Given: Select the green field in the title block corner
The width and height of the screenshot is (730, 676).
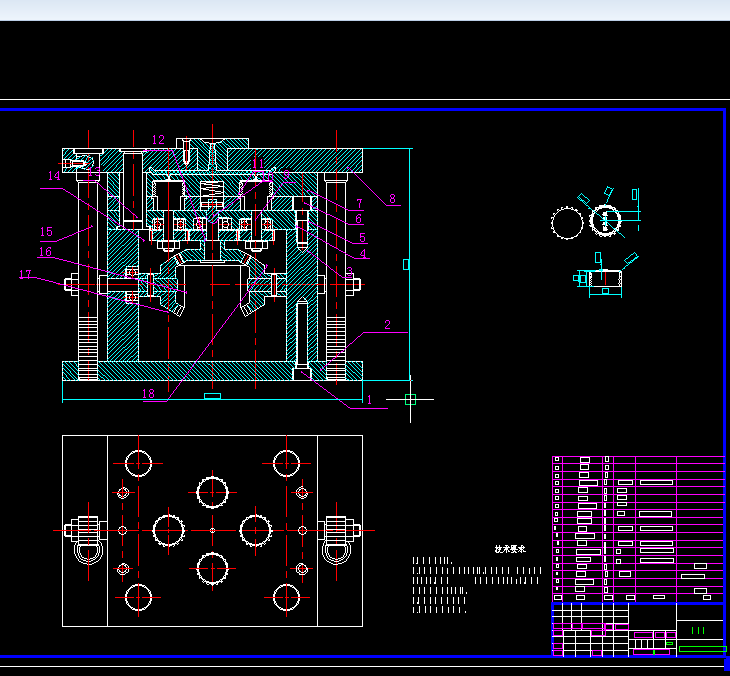Looking at the screenshot, I should [x=702, y=648].
